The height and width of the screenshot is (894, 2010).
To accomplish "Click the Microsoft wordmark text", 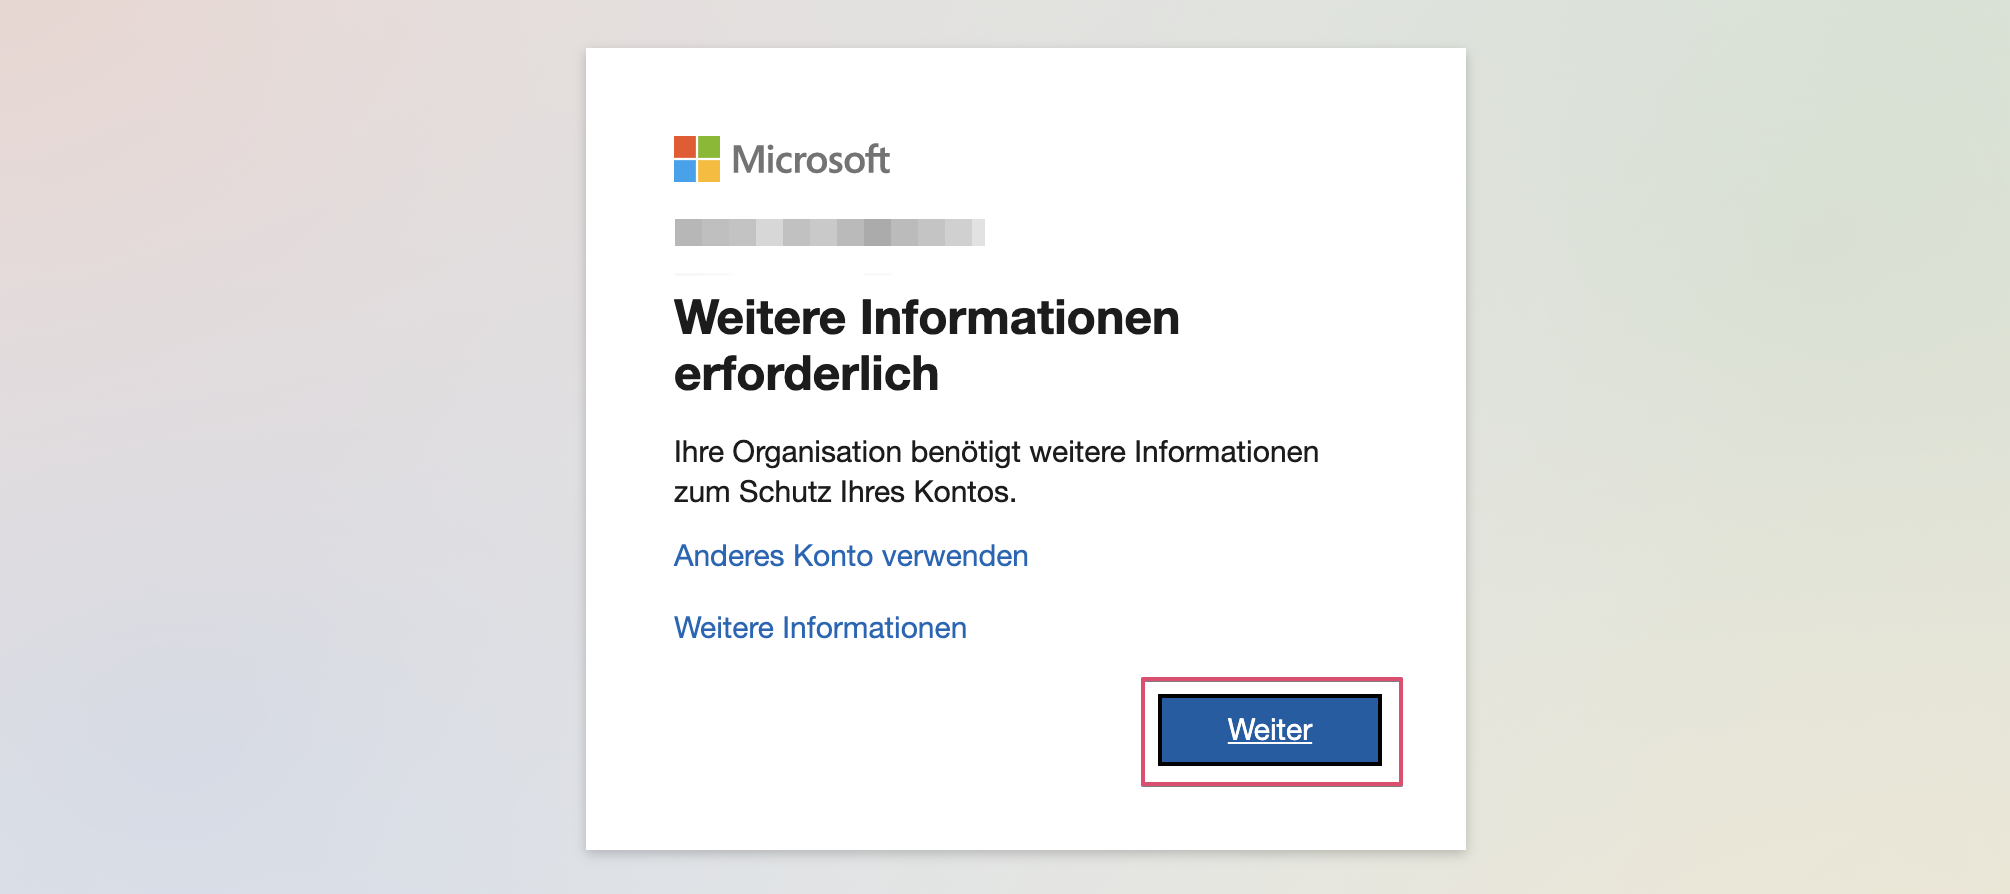I will coord(811,160).
